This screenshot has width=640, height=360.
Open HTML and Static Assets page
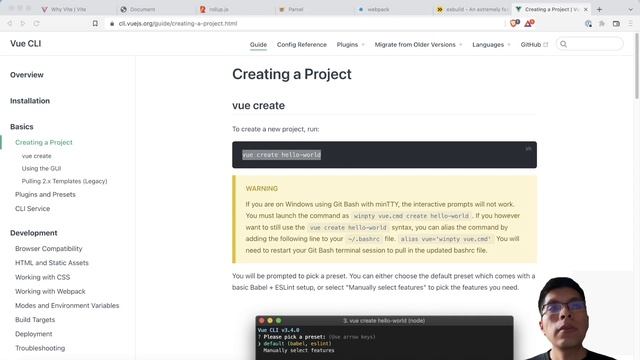(52, 263)
